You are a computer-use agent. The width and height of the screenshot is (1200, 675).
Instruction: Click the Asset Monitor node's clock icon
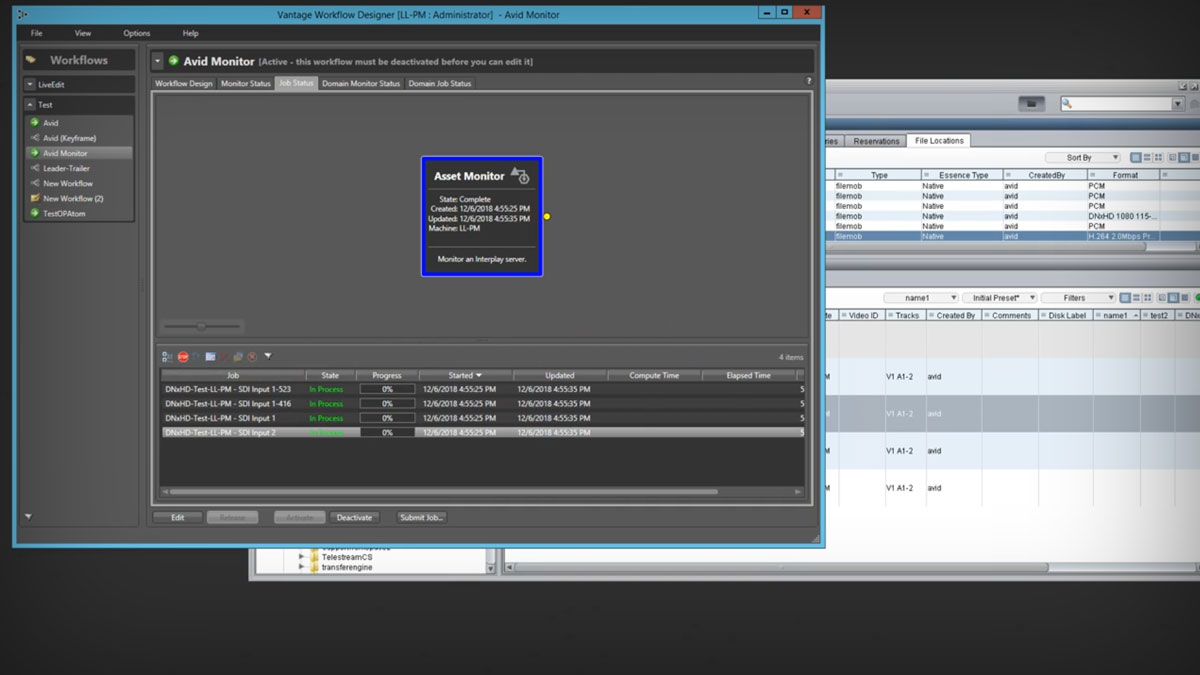point(520,175)
